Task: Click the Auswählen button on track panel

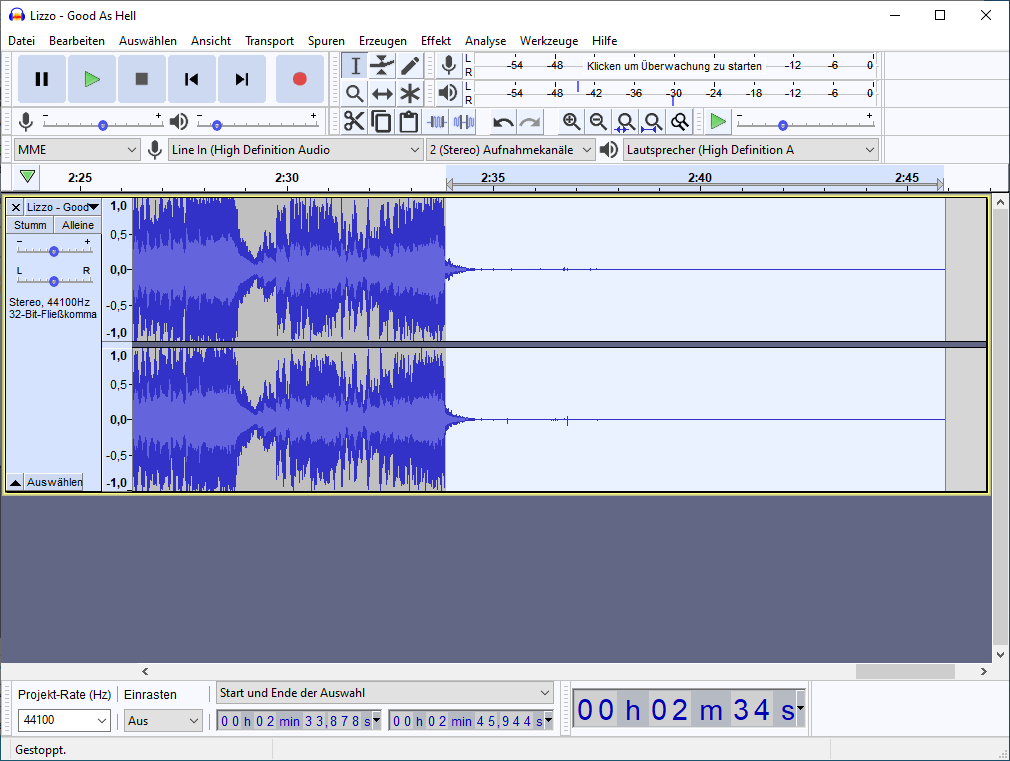Action: (x=54, y=482)
